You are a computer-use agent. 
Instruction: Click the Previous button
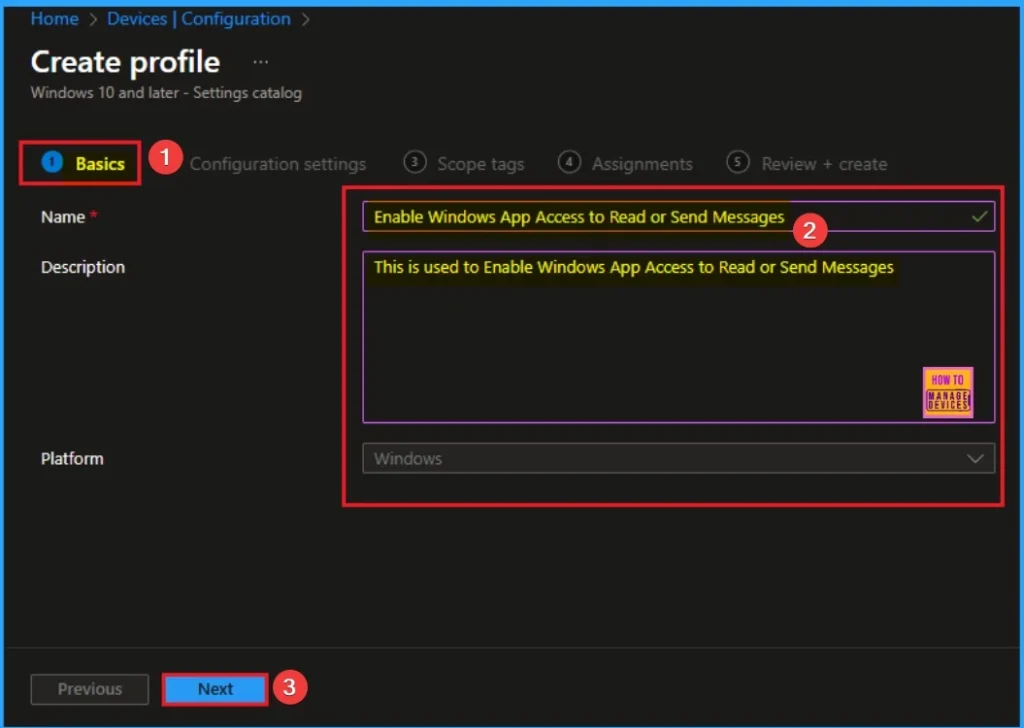[90, 689]
